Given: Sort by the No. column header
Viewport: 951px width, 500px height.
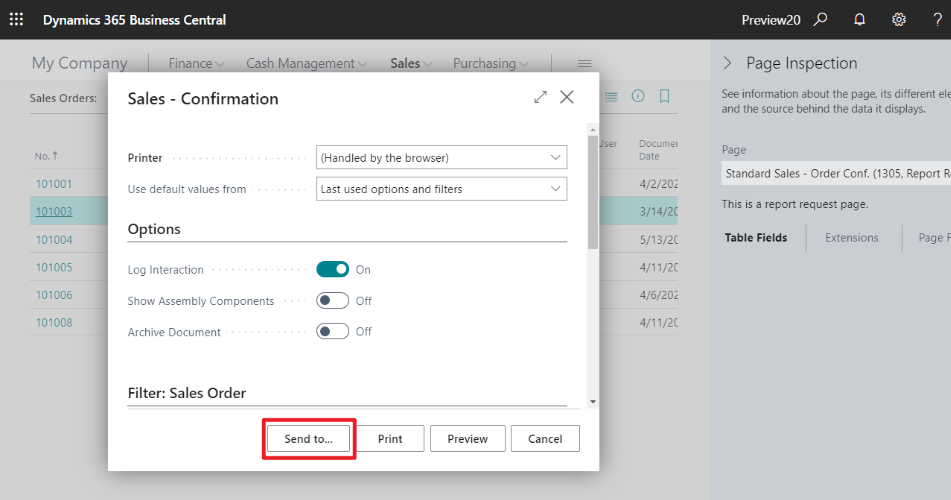Looking at the screenshot, I should click(x=46, y=156).
